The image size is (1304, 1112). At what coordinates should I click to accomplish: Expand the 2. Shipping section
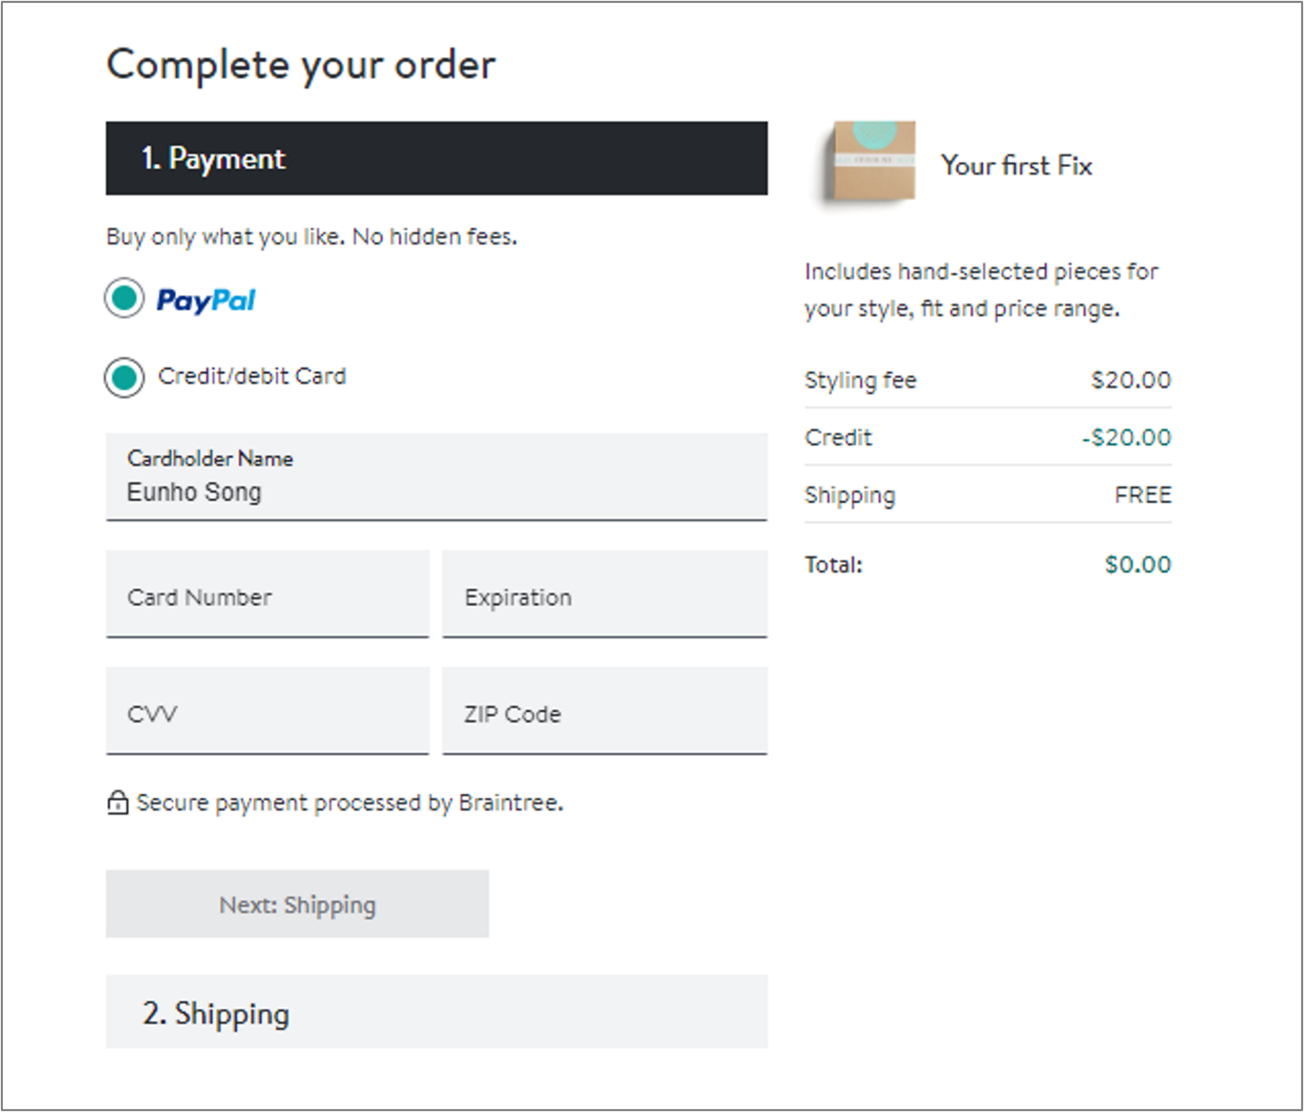pos(436,1012)
